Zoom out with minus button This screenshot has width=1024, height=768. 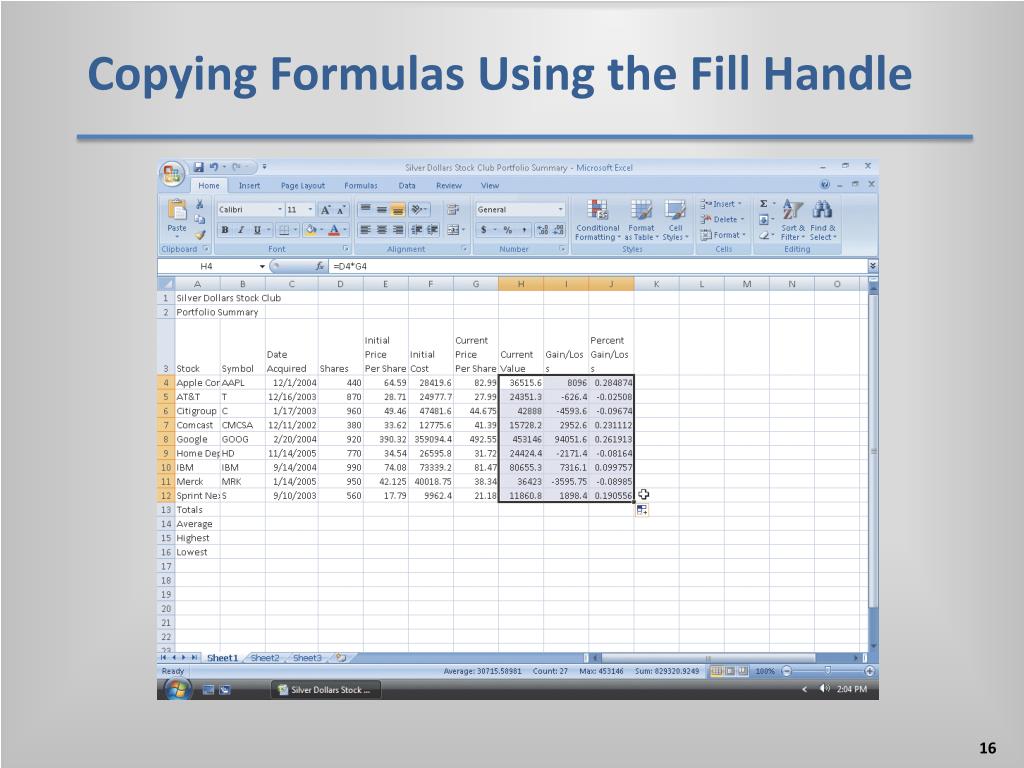786,671
